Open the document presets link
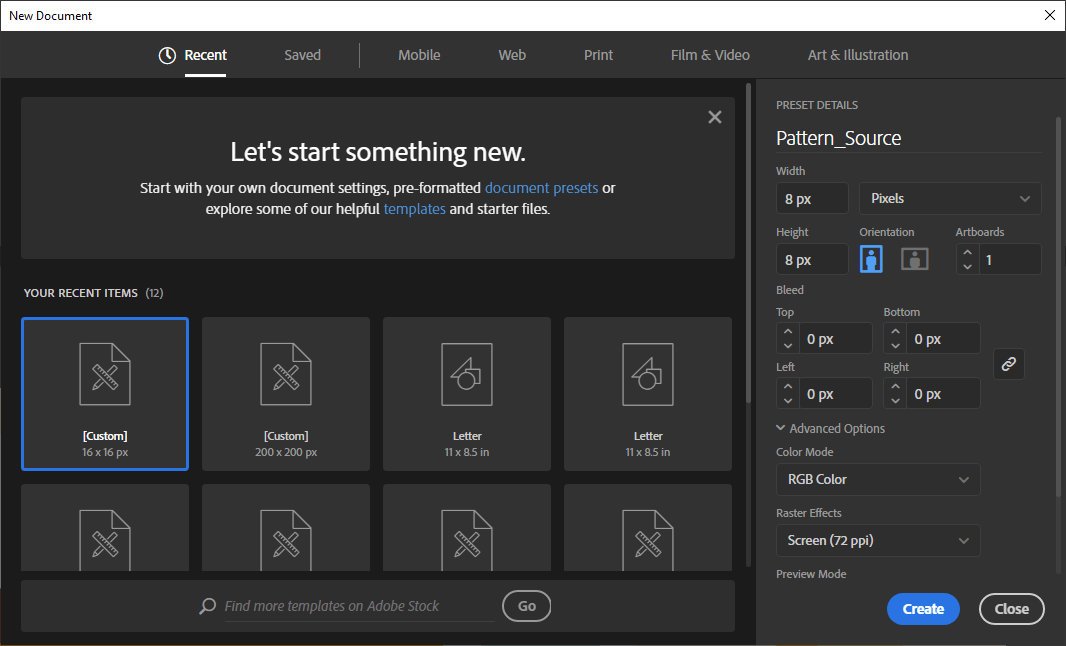The width and height of the screenshot is (1066, 646). tap(541, 188)
